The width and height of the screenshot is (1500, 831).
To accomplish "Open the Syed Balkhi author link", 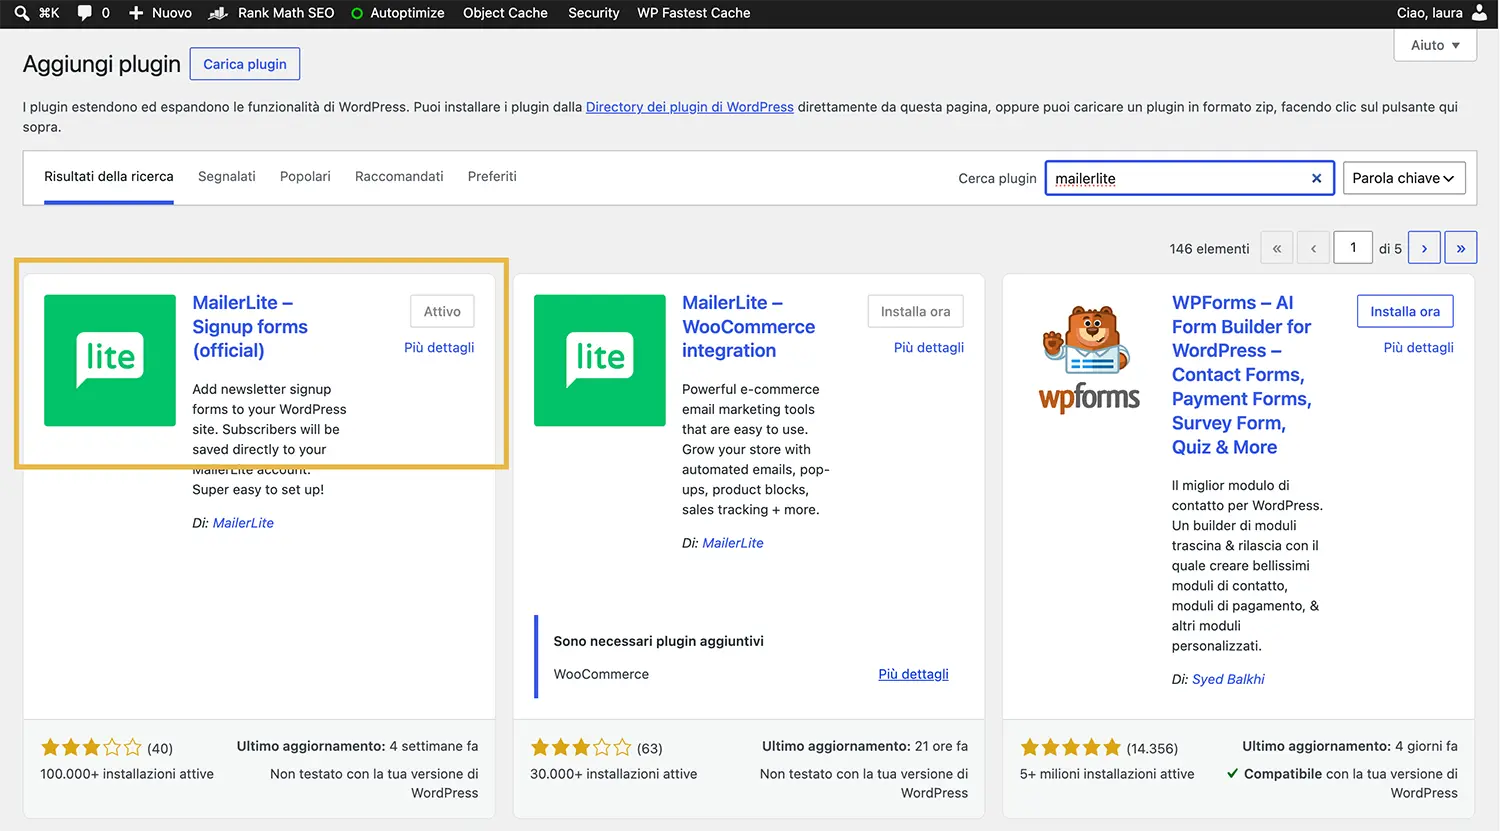I will tap(1228, 679).
